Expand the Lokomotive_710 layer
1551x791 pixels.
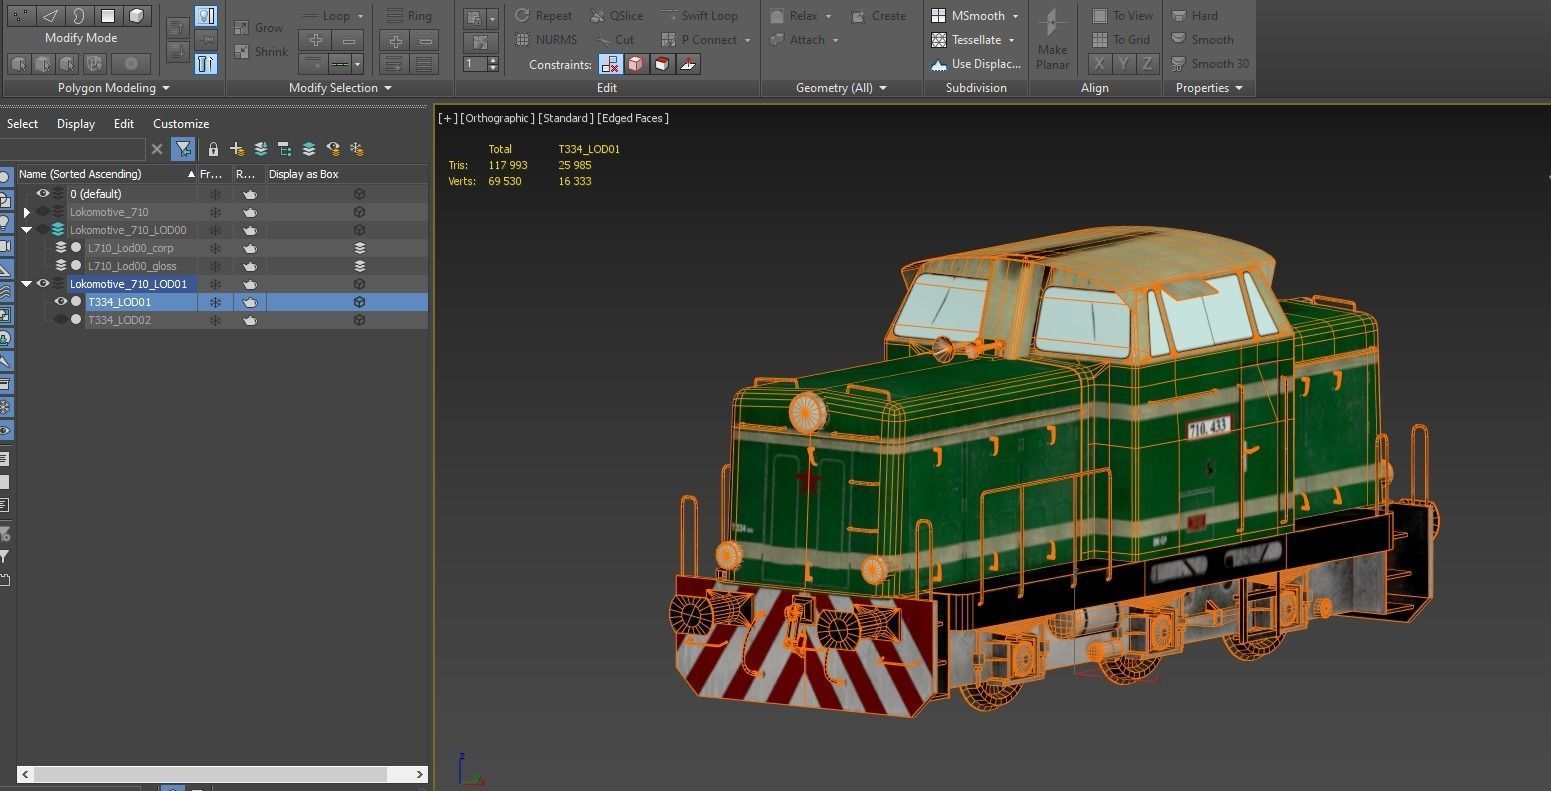tap(27, 212)
